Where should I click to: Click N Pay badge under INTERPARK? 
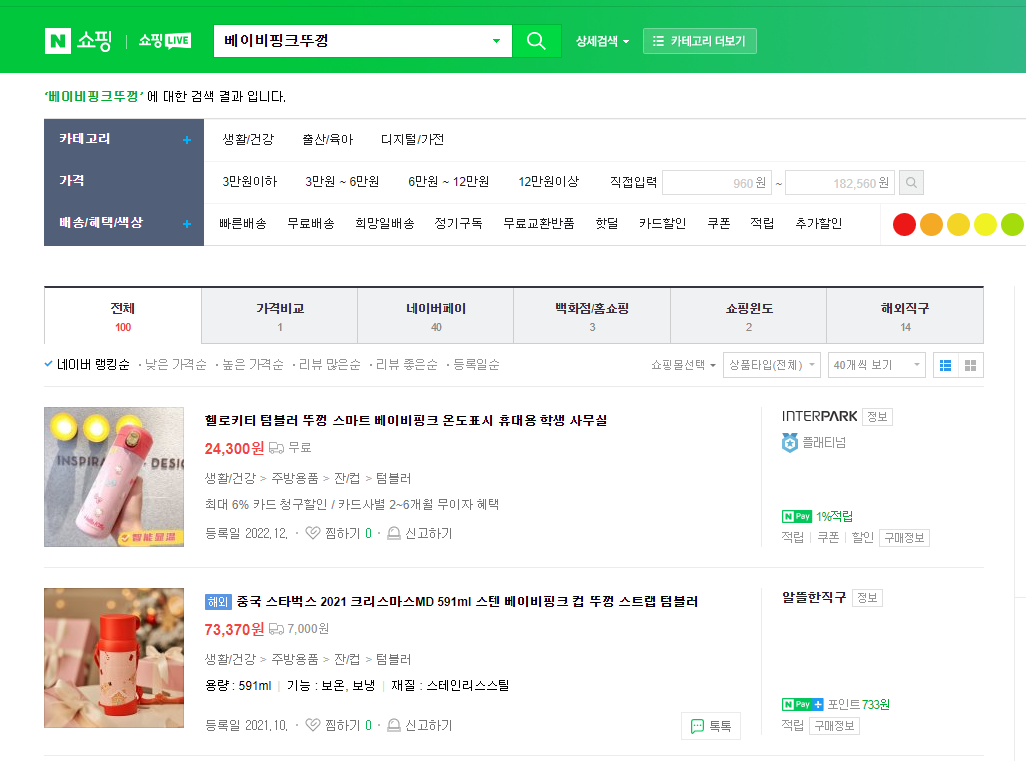pyautogui.click(x=796, y=516)
